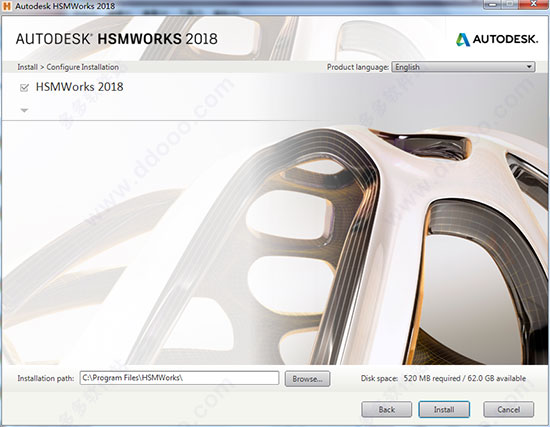This screenshot has height=427, width=550.
Task: Click the Autodesk HSMWorks 2018 header title
Action: tap(116, 39)
